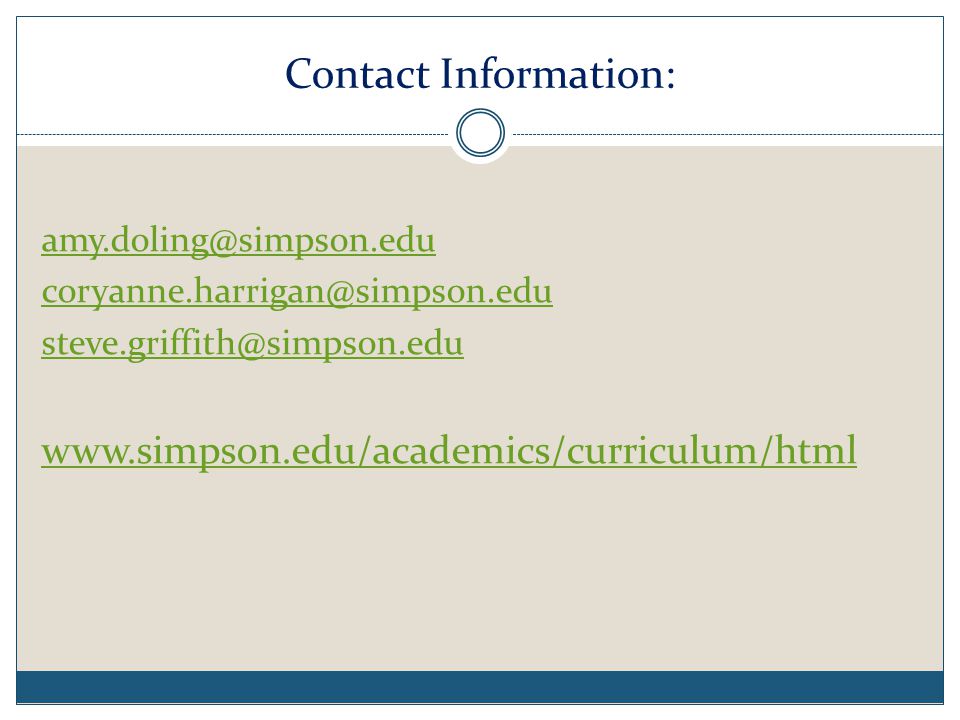Click the coryanne.harrigan@simpson.edu email link

(x=297, y=292)
